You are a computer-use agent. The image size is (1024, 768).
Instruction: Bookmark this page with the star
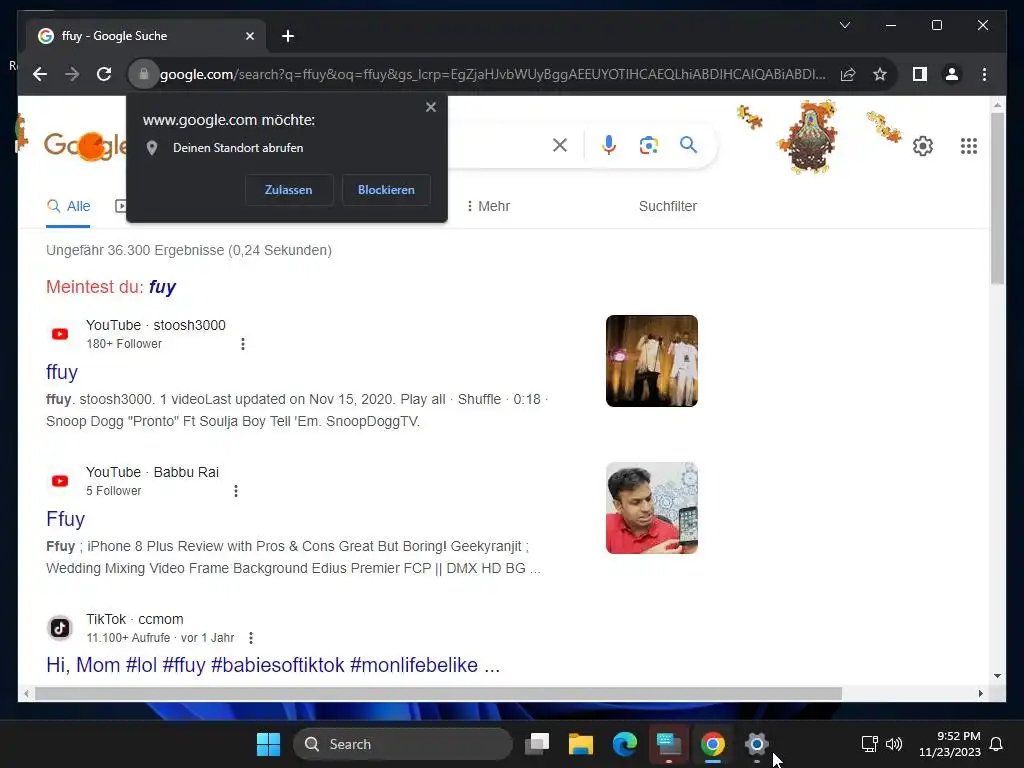tap(880, 74)
